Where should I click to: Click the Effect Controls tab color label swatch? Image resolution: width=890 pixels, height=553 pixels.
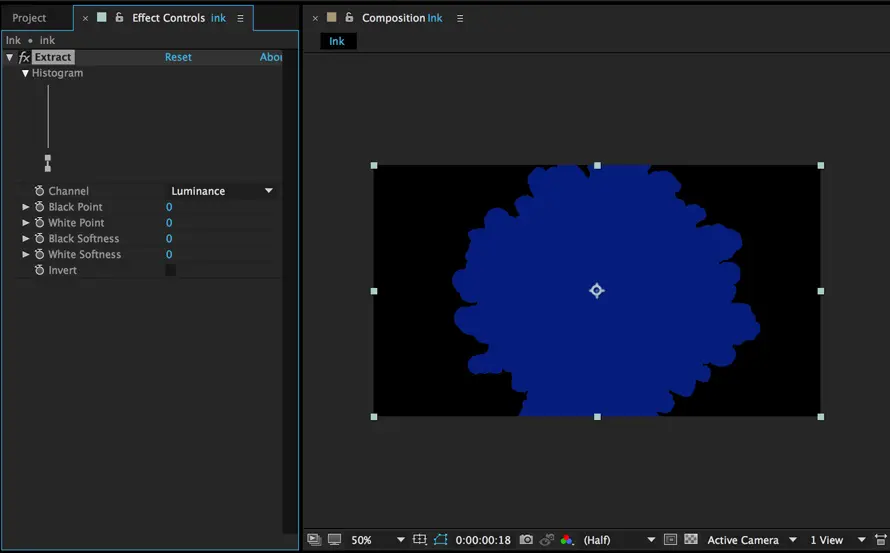(102, 17)
